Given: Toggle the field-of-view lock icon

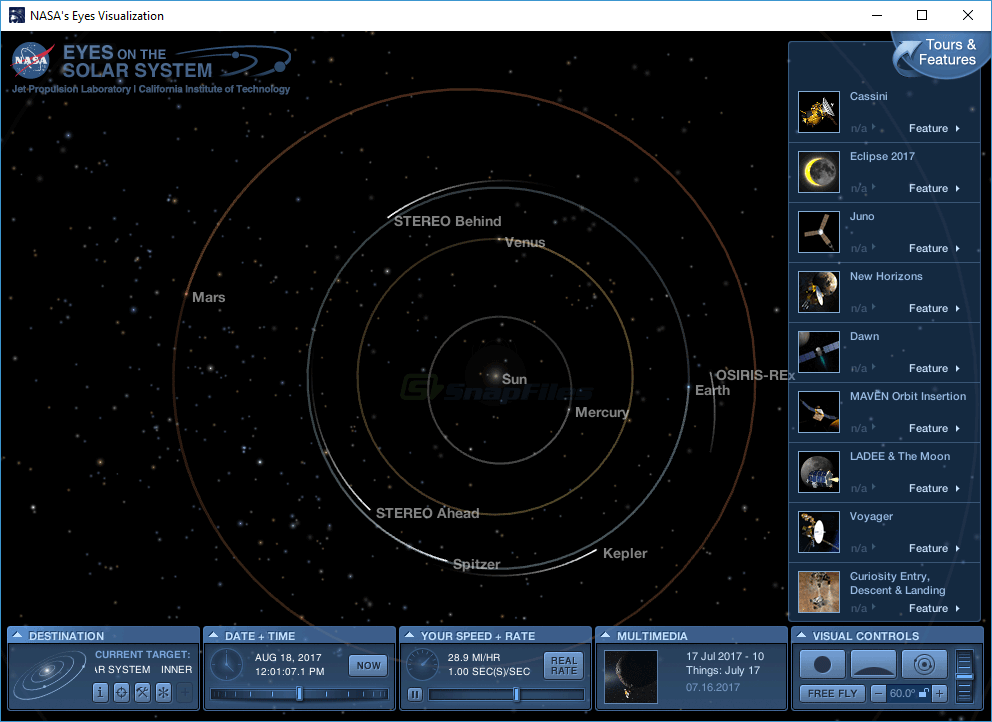Looking at the screenshot, I should (922, 692).
